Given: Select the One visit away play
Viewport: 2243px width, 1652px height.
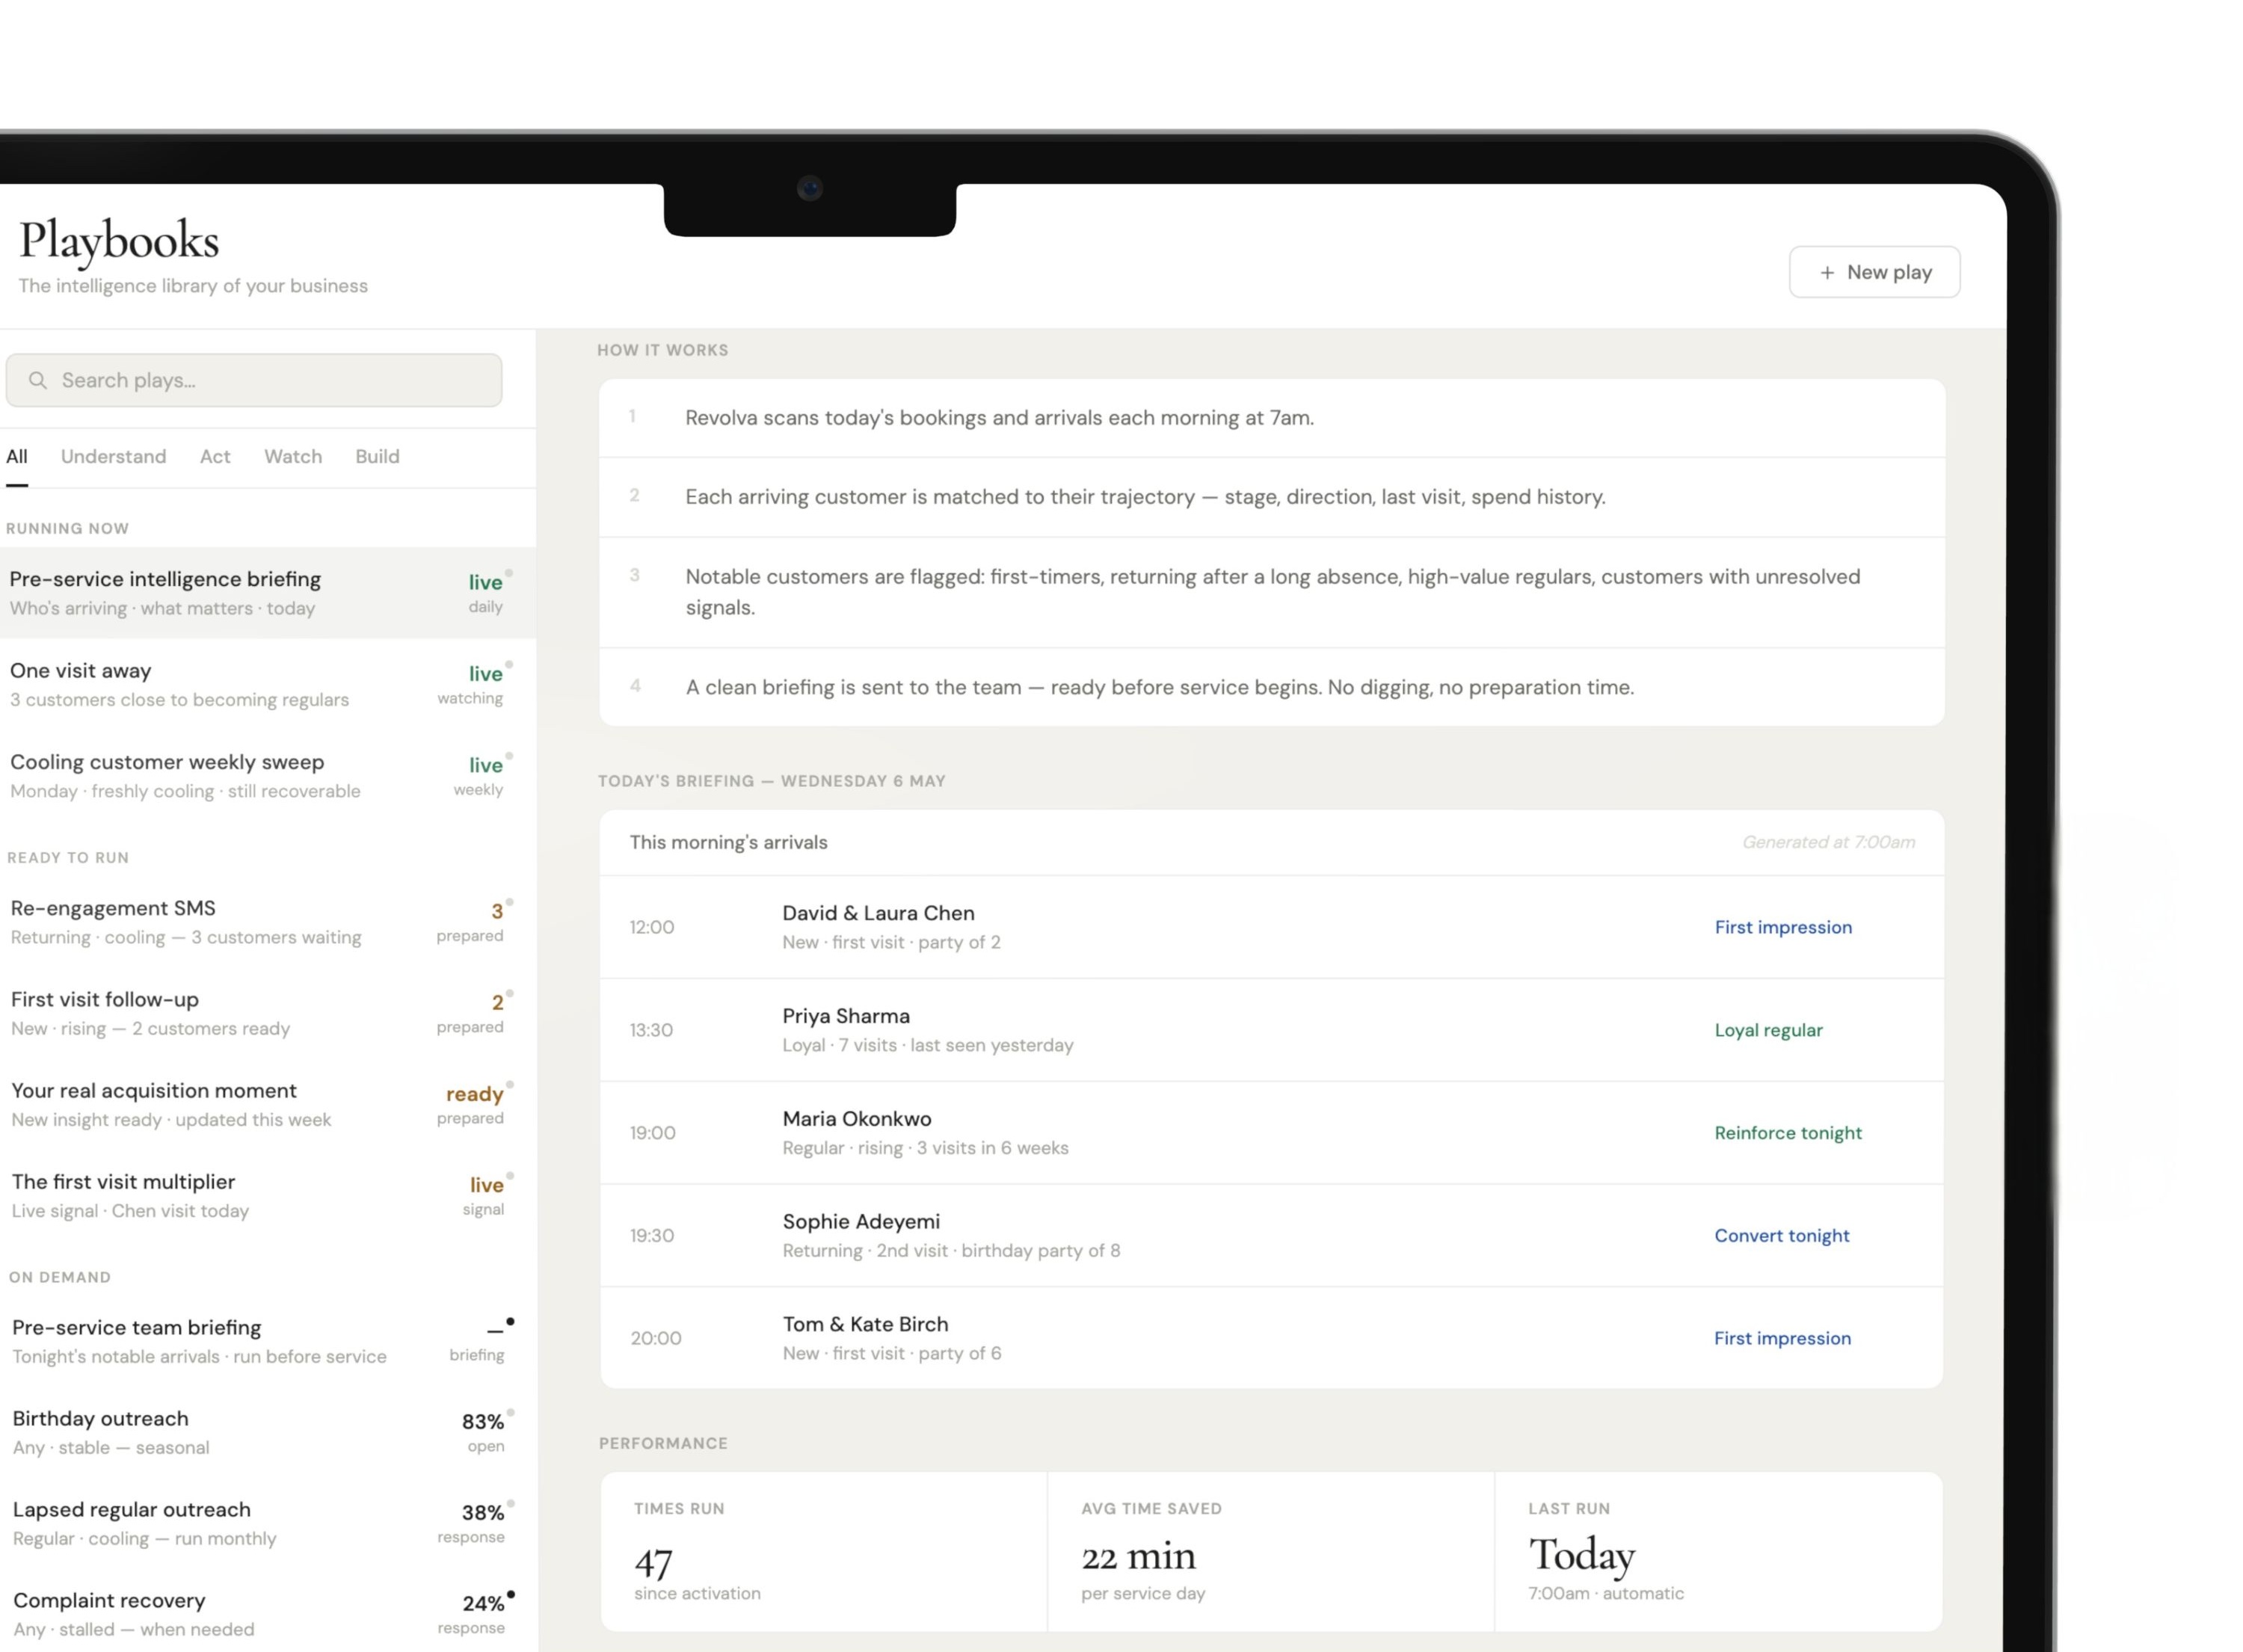Looking at the screenshot, I should coord(267,684).
